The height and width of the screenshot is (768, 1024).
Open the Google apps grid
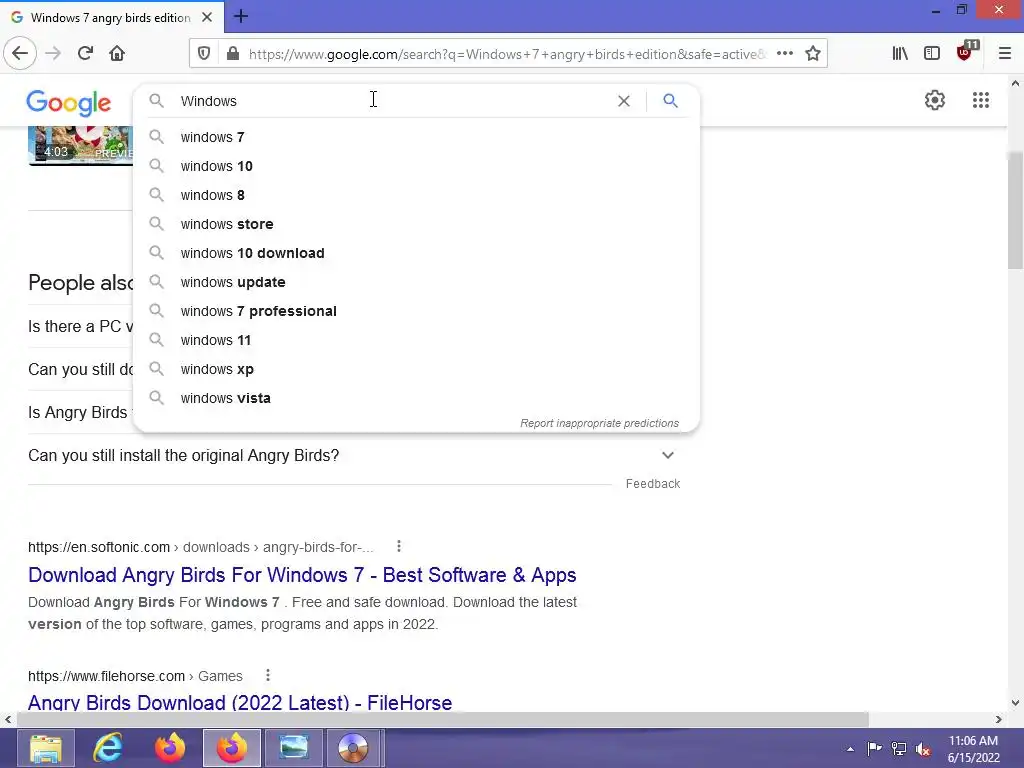pyautogui.click(x=980, y=100)
